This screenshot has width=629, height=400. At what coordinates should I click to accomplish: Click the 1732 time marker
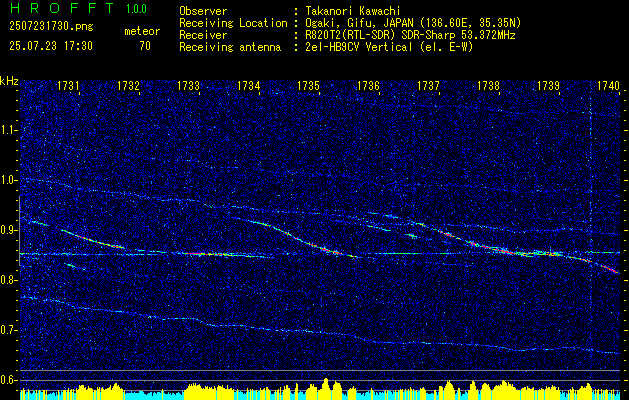click(128, 85)
